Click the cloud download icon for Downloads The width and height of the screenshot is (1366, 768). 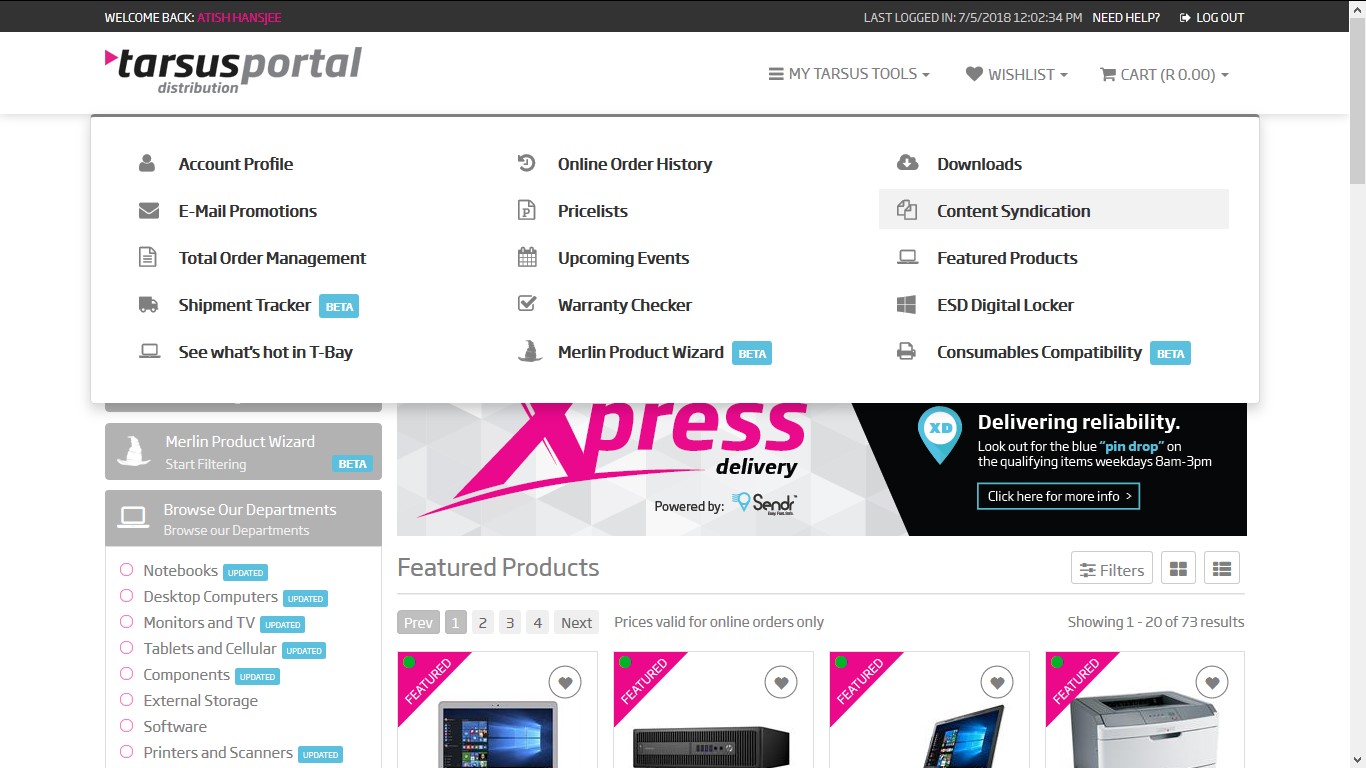point(907,164)
